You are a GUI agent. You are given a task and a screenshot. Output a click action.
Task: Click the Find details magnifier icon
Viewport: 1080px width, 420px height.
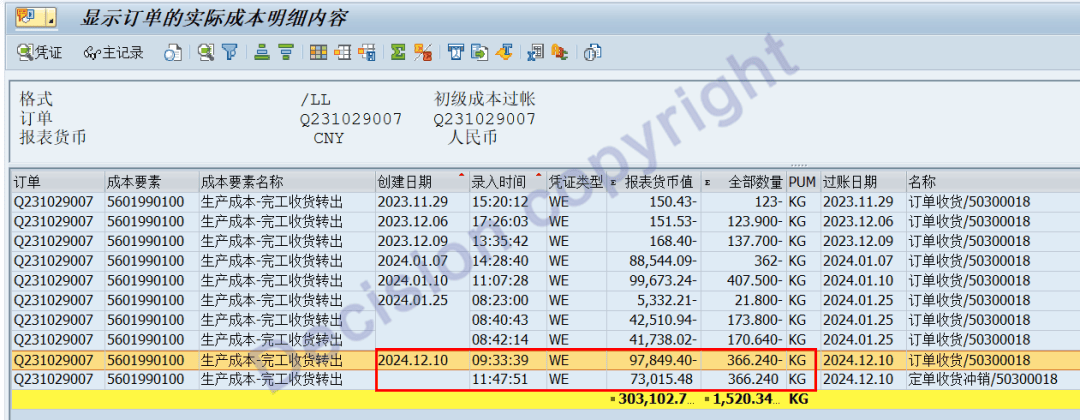(205, 53)
